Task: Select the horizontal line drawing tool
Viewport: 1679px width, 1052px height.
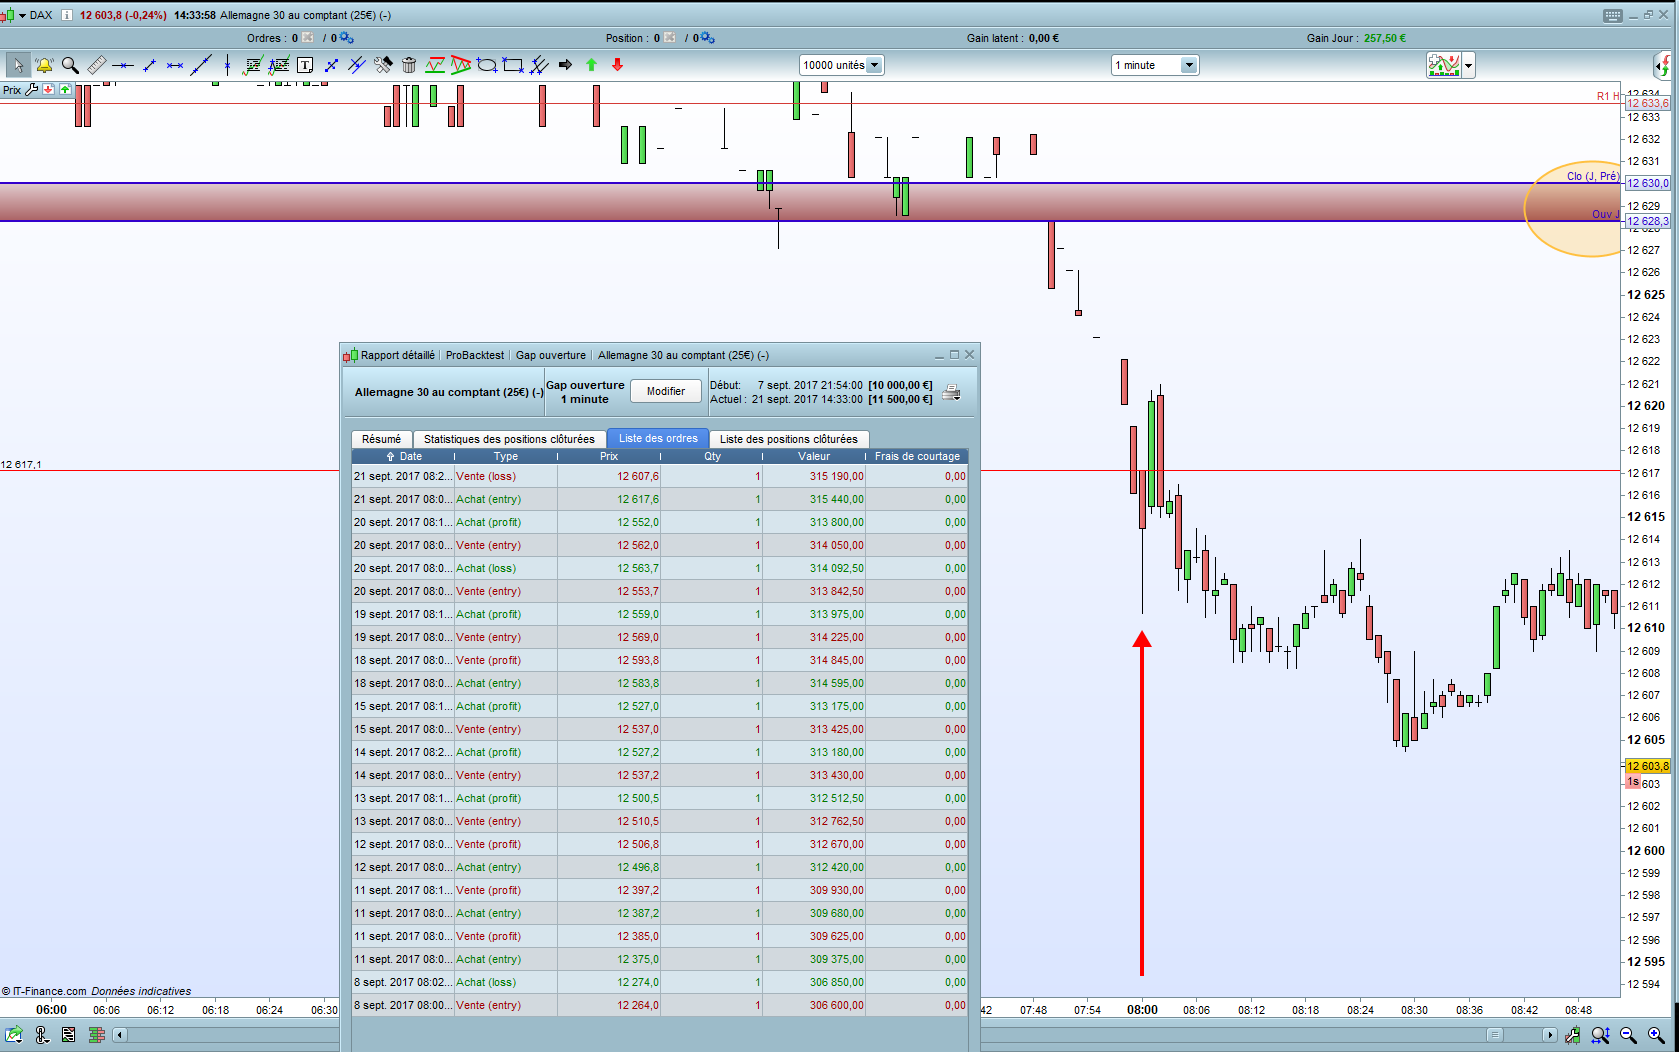Action: pos(123,65)
